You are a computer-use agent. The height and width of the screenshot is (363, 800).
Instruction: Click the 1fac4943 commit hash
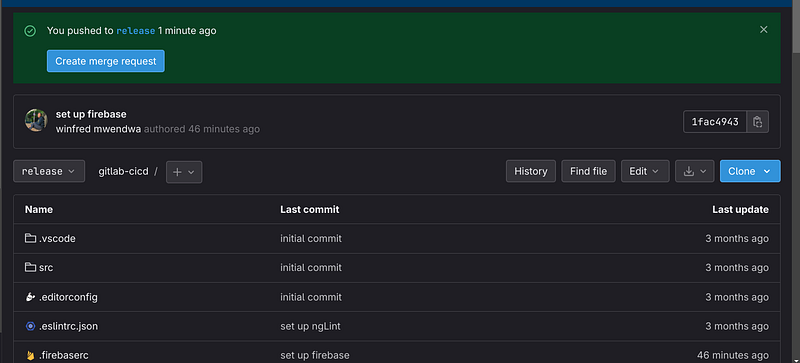click(715, 122)
